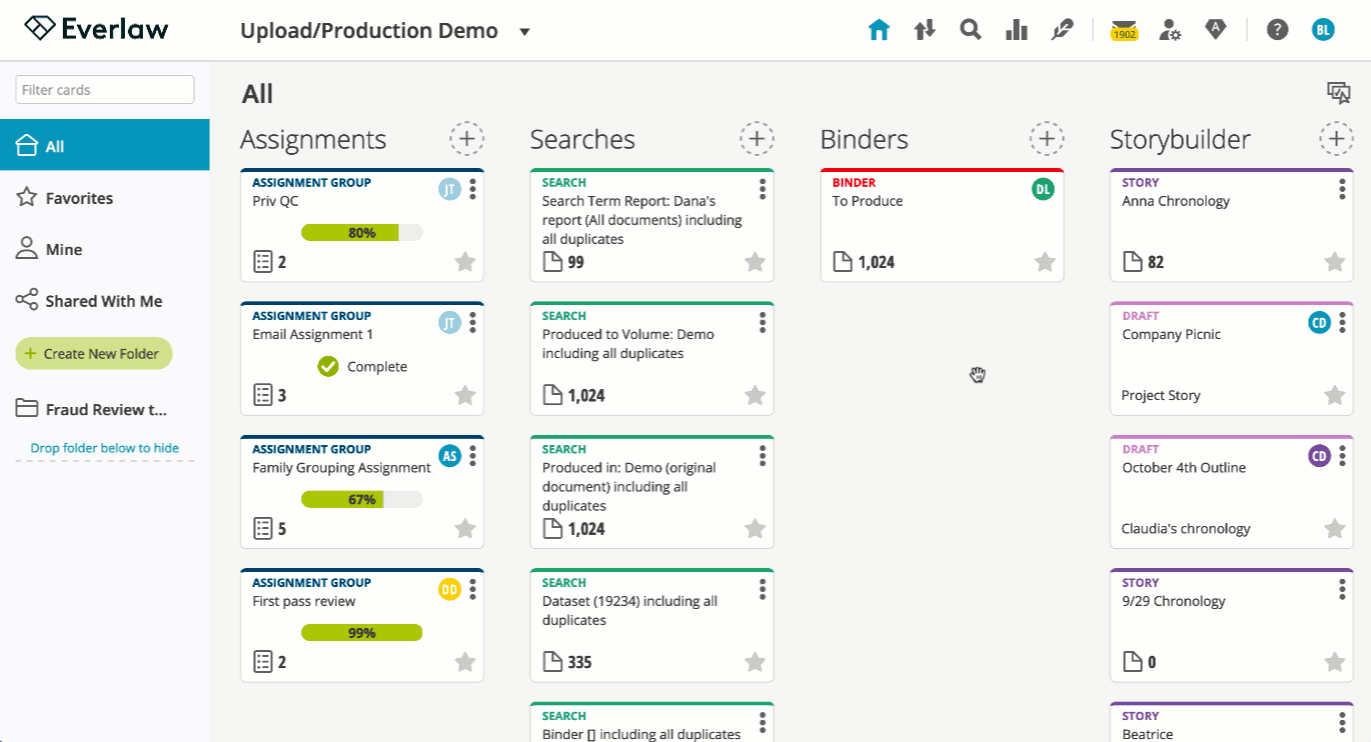Click the Priv QC 80% progress bar
The width and height of the screenshot is (1371, 742).
362,233
